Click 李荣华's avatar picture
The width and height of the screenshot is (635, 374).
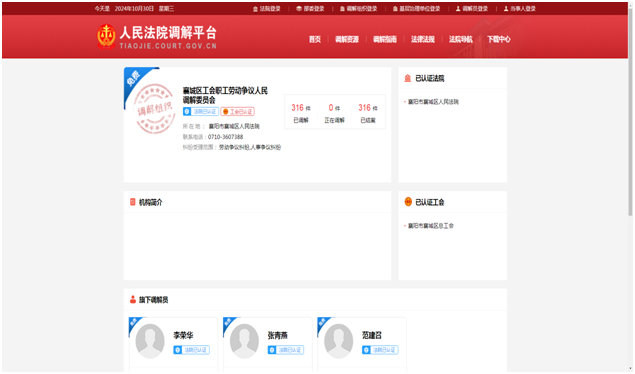[x=150, y=341]
